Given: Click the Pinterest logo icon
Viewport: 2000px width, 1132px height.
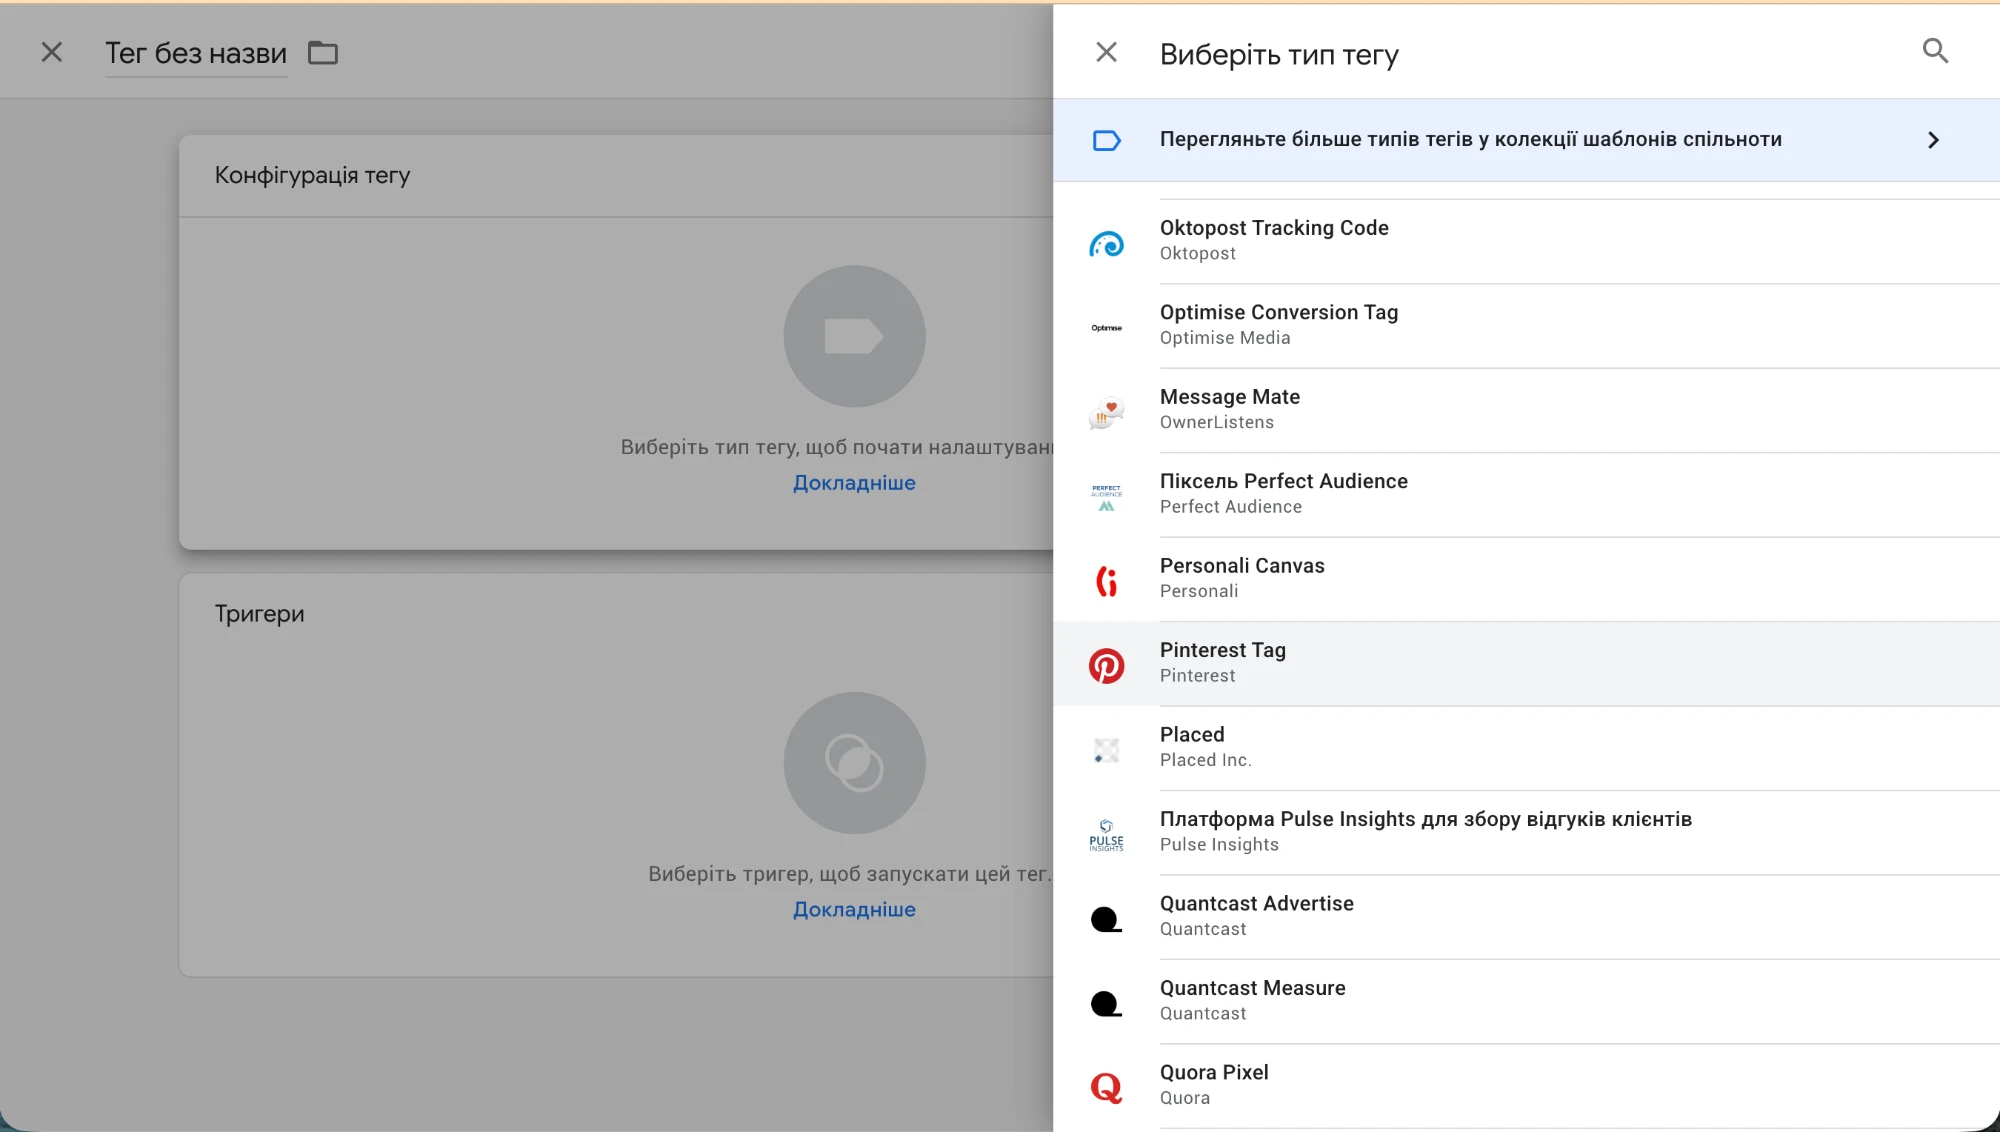Looking at the screenshot, I should [1106, 666].
